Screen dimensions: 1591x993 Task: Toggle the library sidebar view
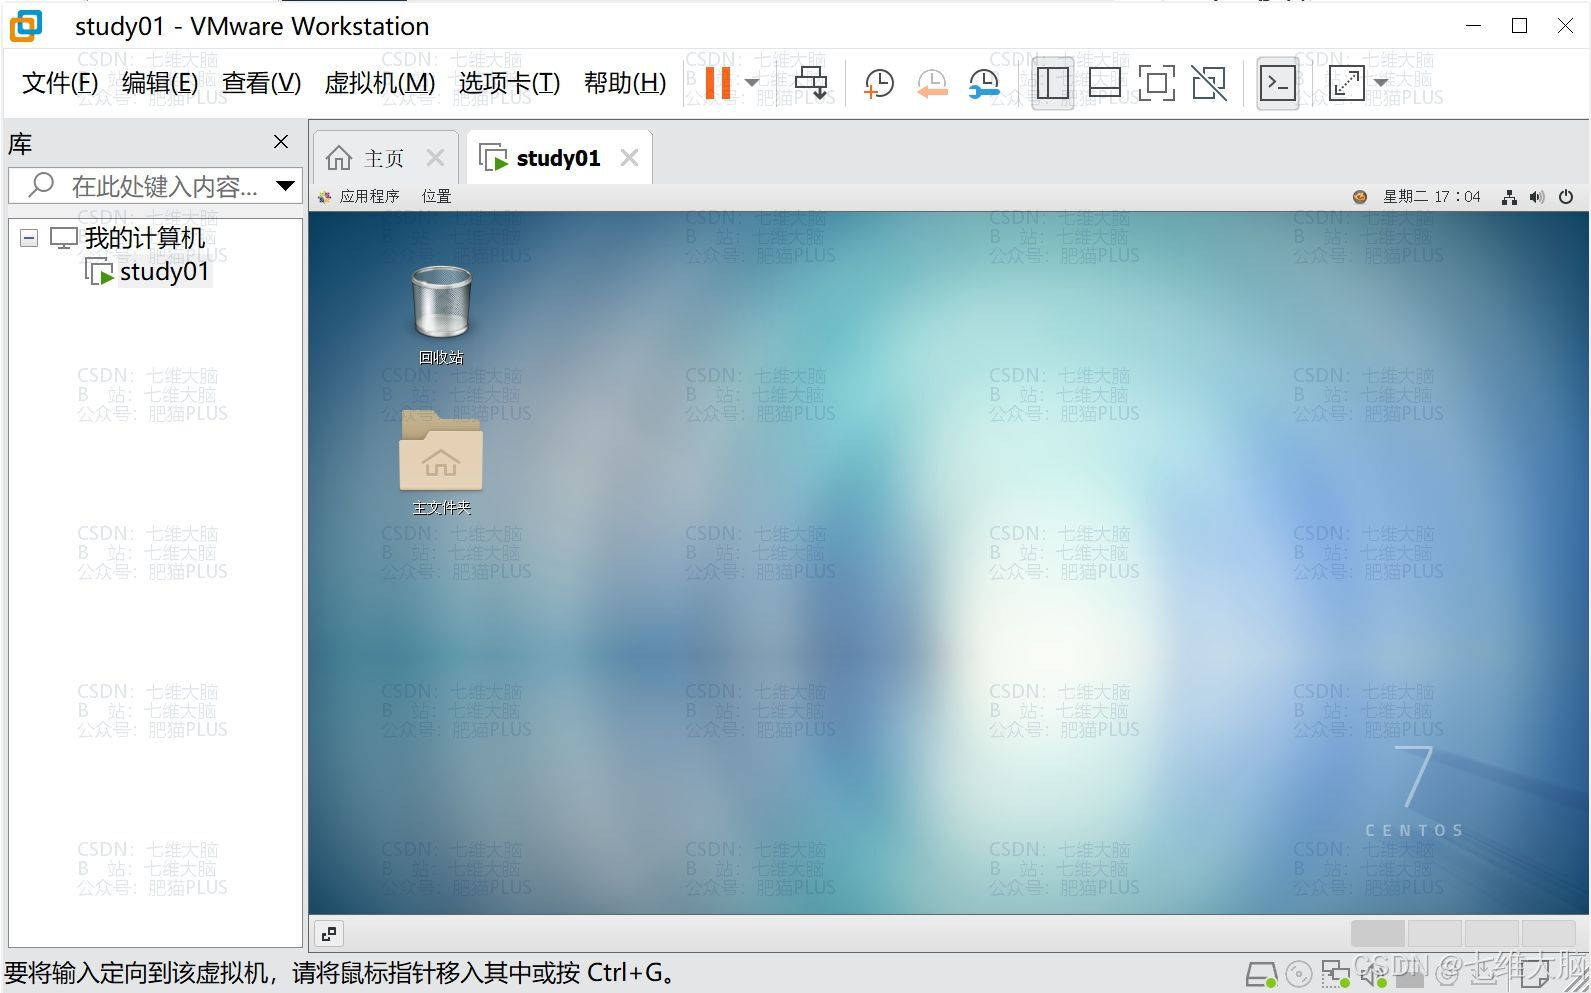click(x=1052, y=83)
